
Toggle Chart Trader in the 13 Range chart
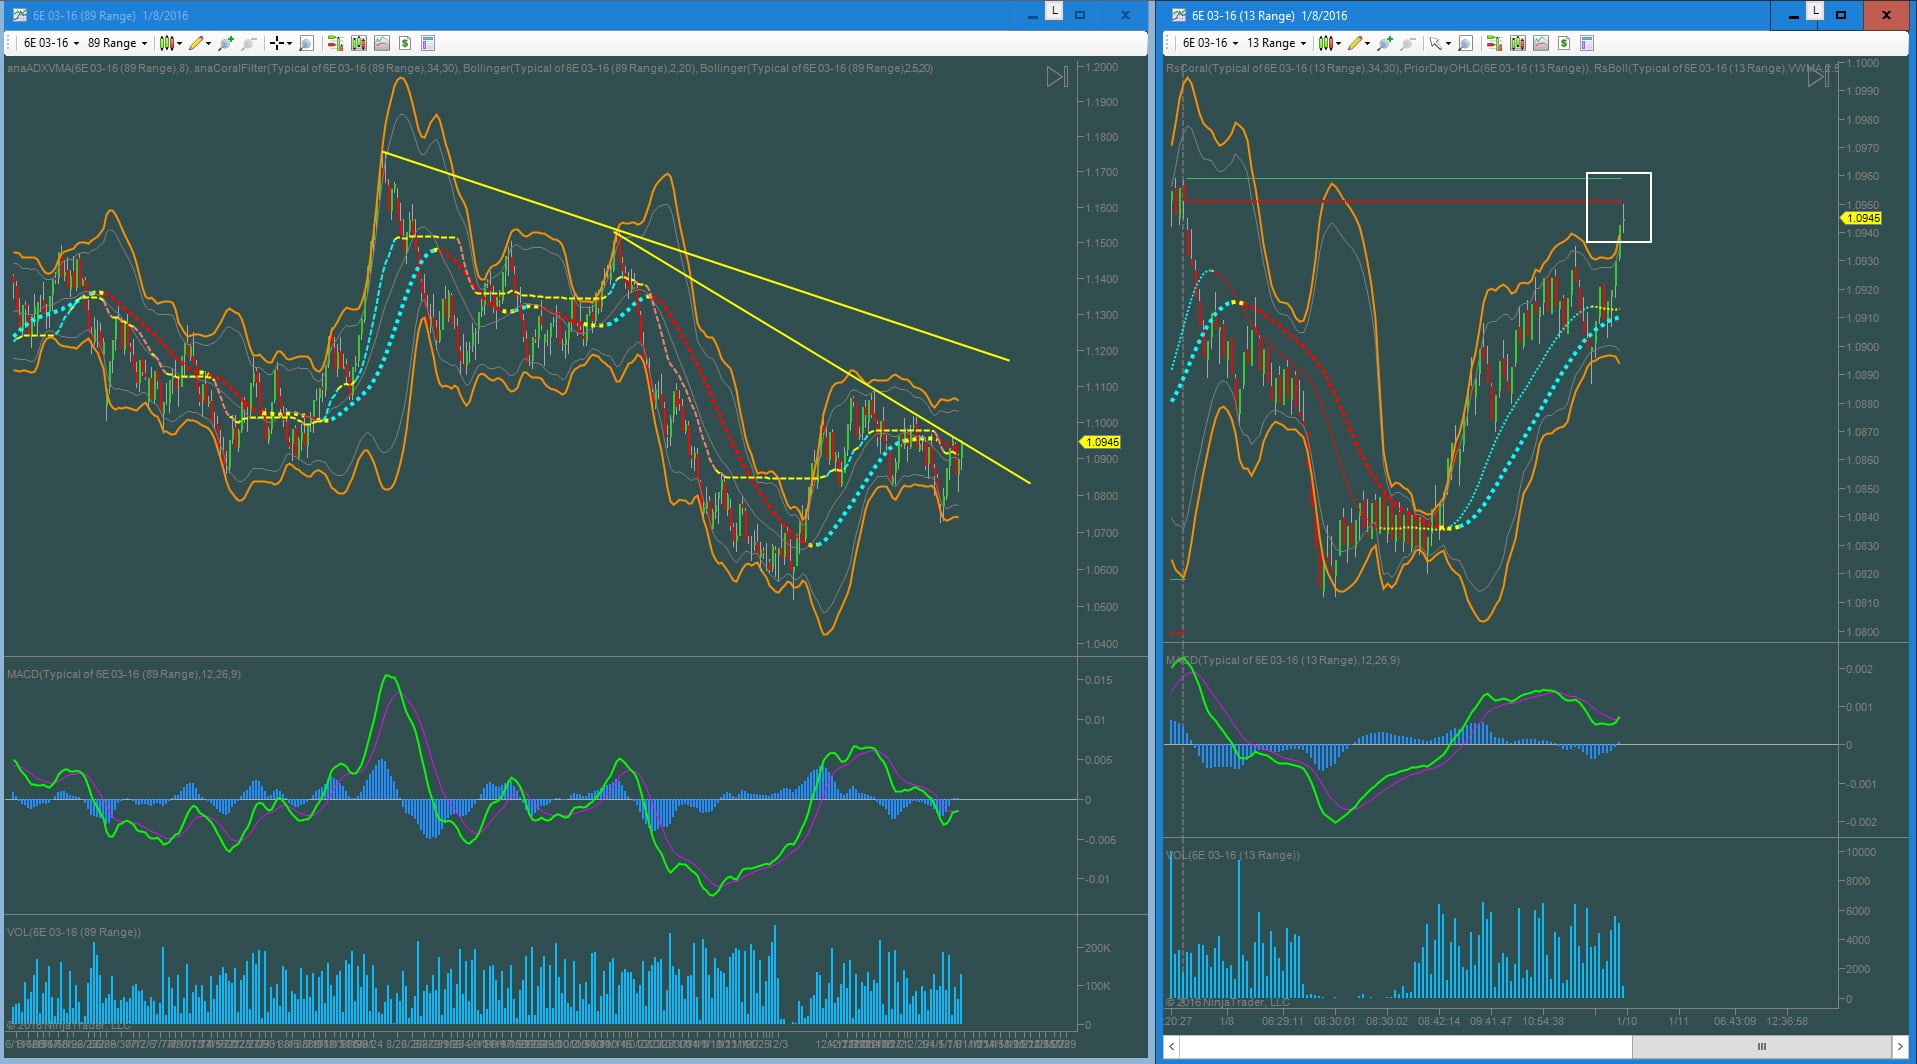tap(1494, 43)
